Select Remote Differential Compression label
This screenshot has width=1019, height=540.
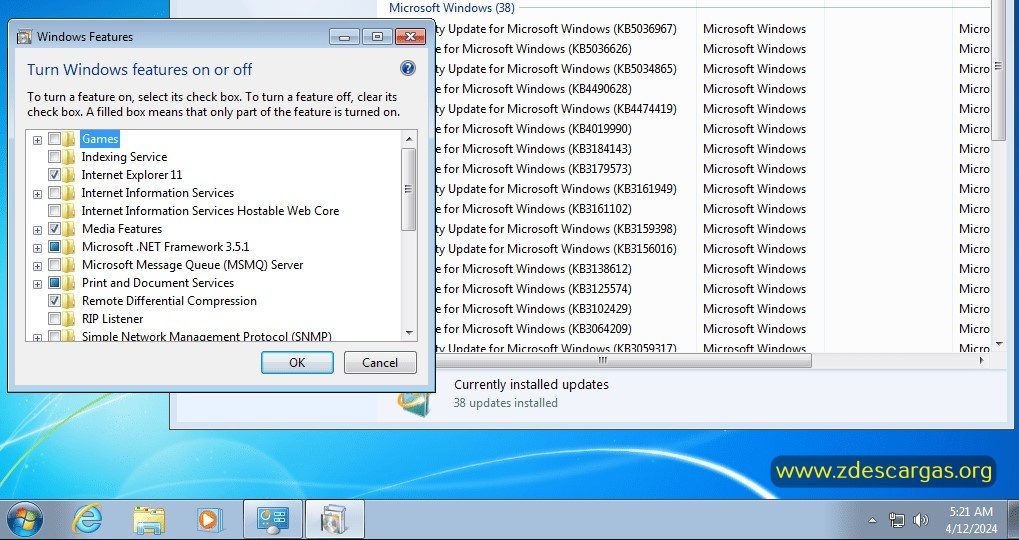pyautogui.click(x=169, y=301)
